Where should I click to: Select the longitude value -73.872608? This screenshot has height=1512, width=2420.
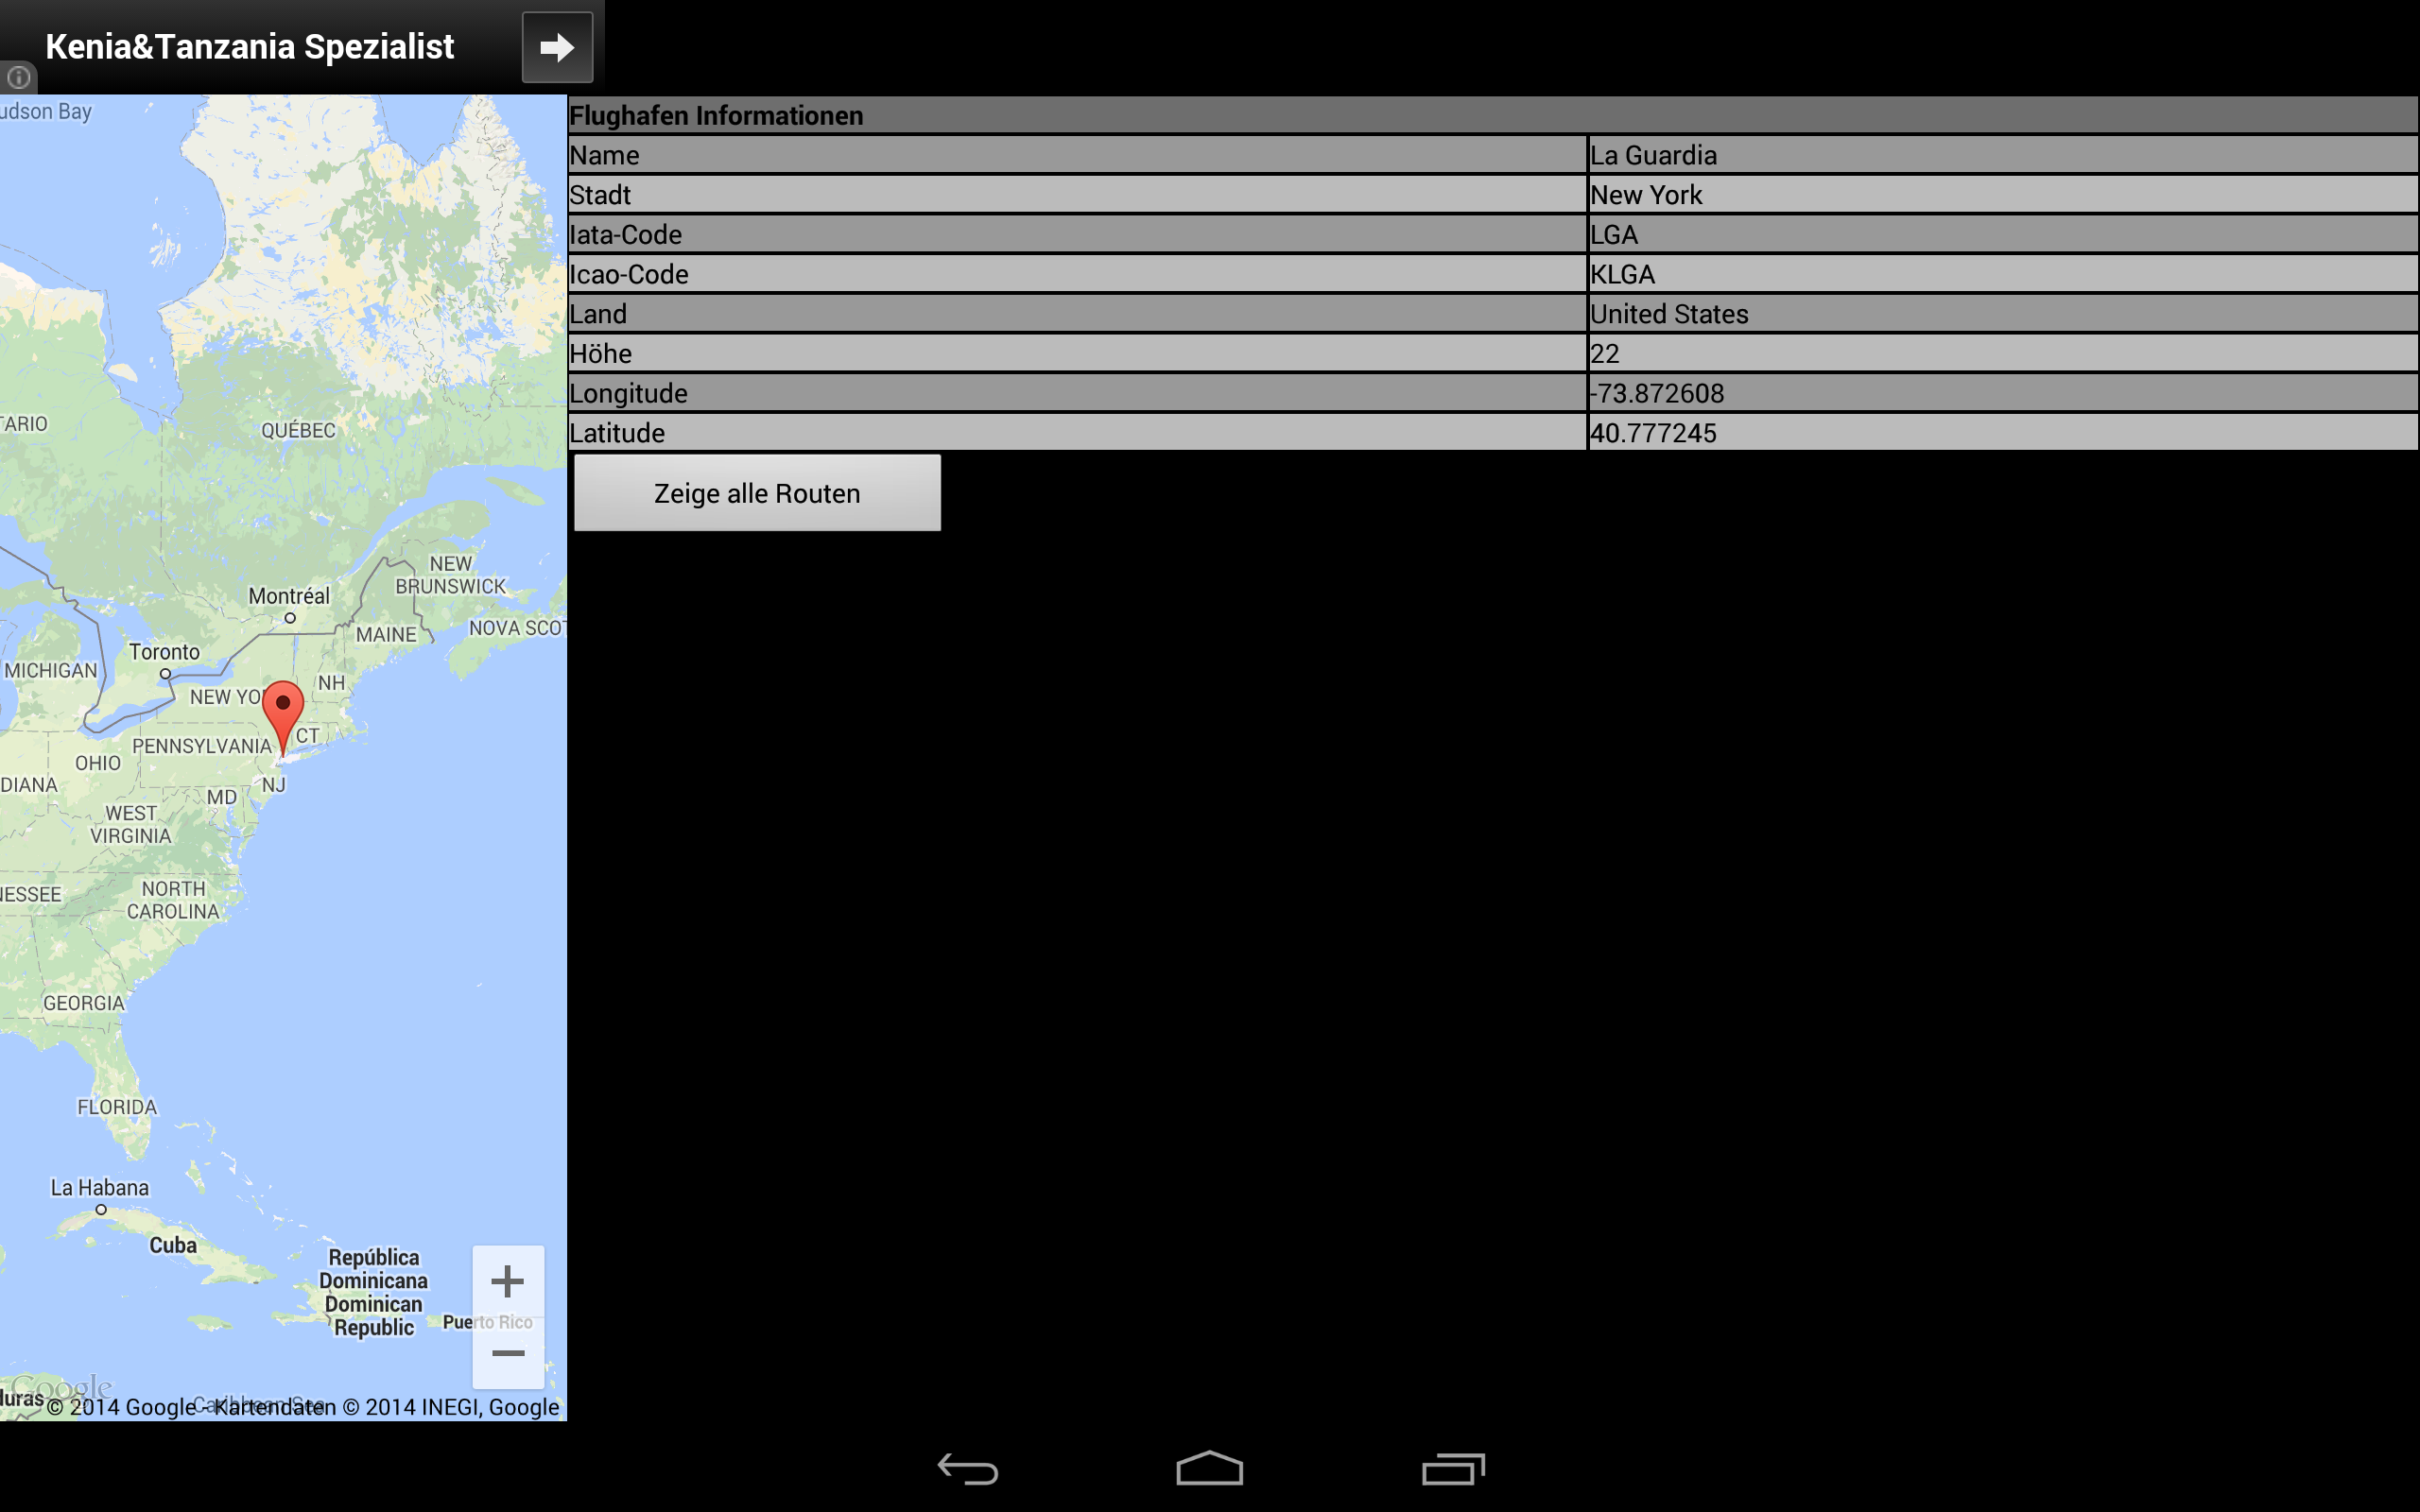(1657, 393)
